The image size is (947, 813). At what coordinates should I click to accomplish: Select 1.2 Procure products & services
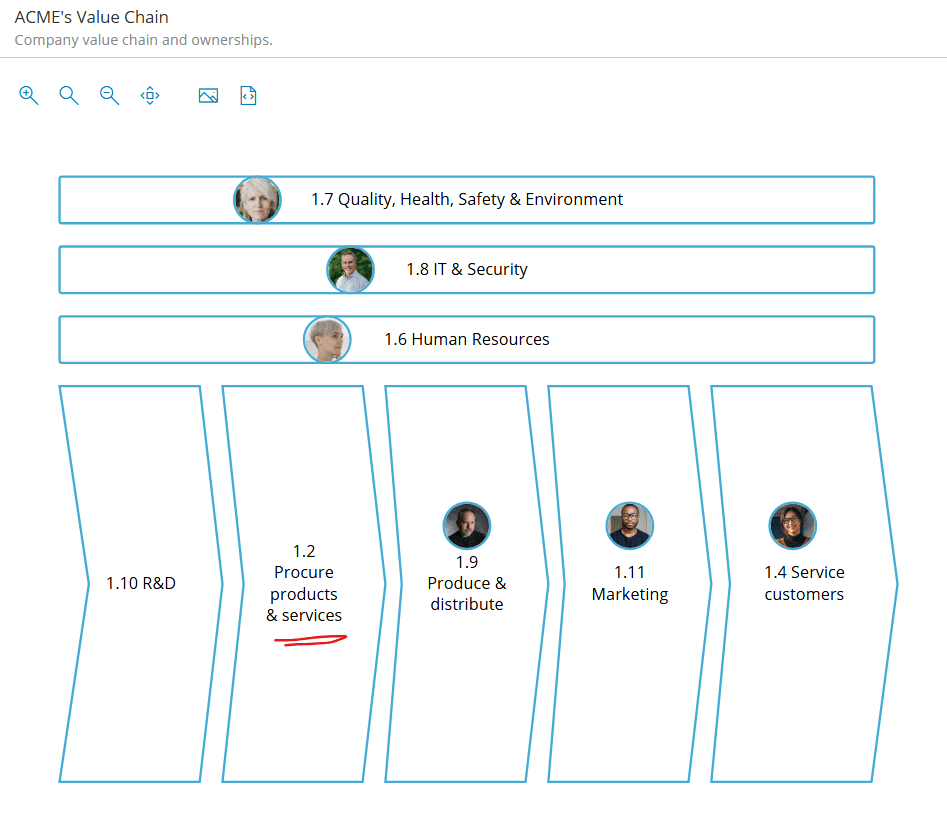(304, 583)
